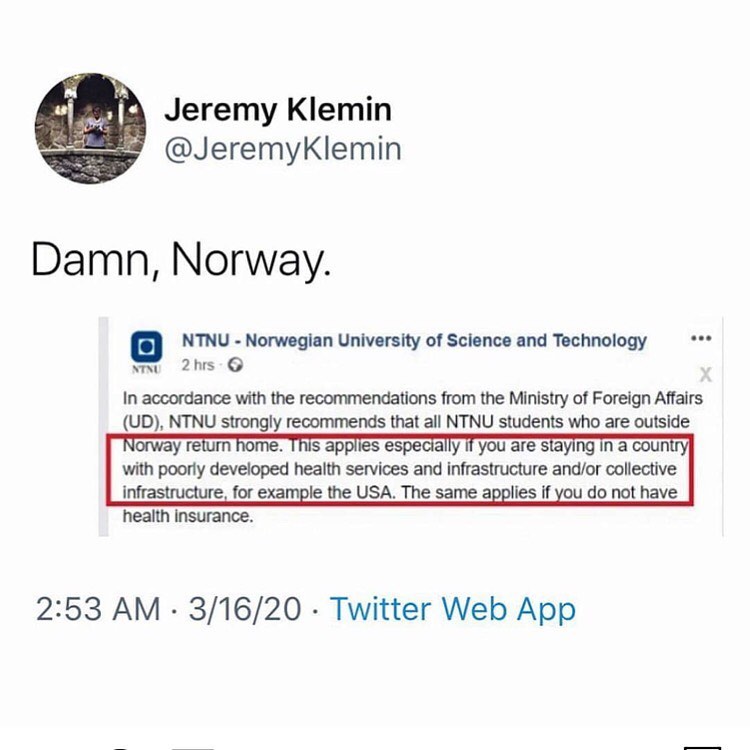Open the NTNU Norwegian University page name
The width and height of the screenshot is (750, 750).
click(x=414, y=340)
